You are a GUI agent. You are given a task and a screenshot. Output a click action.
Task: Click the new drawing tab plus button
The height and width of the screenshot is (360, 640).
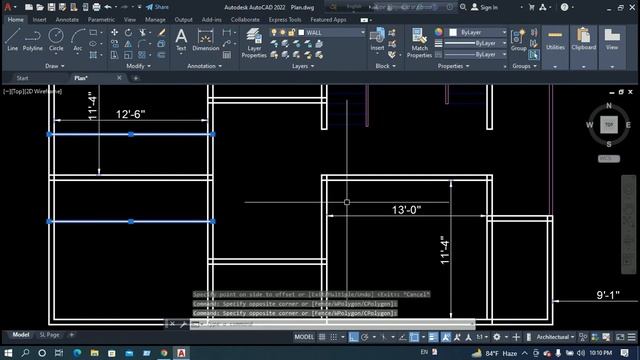coord(136,78)
